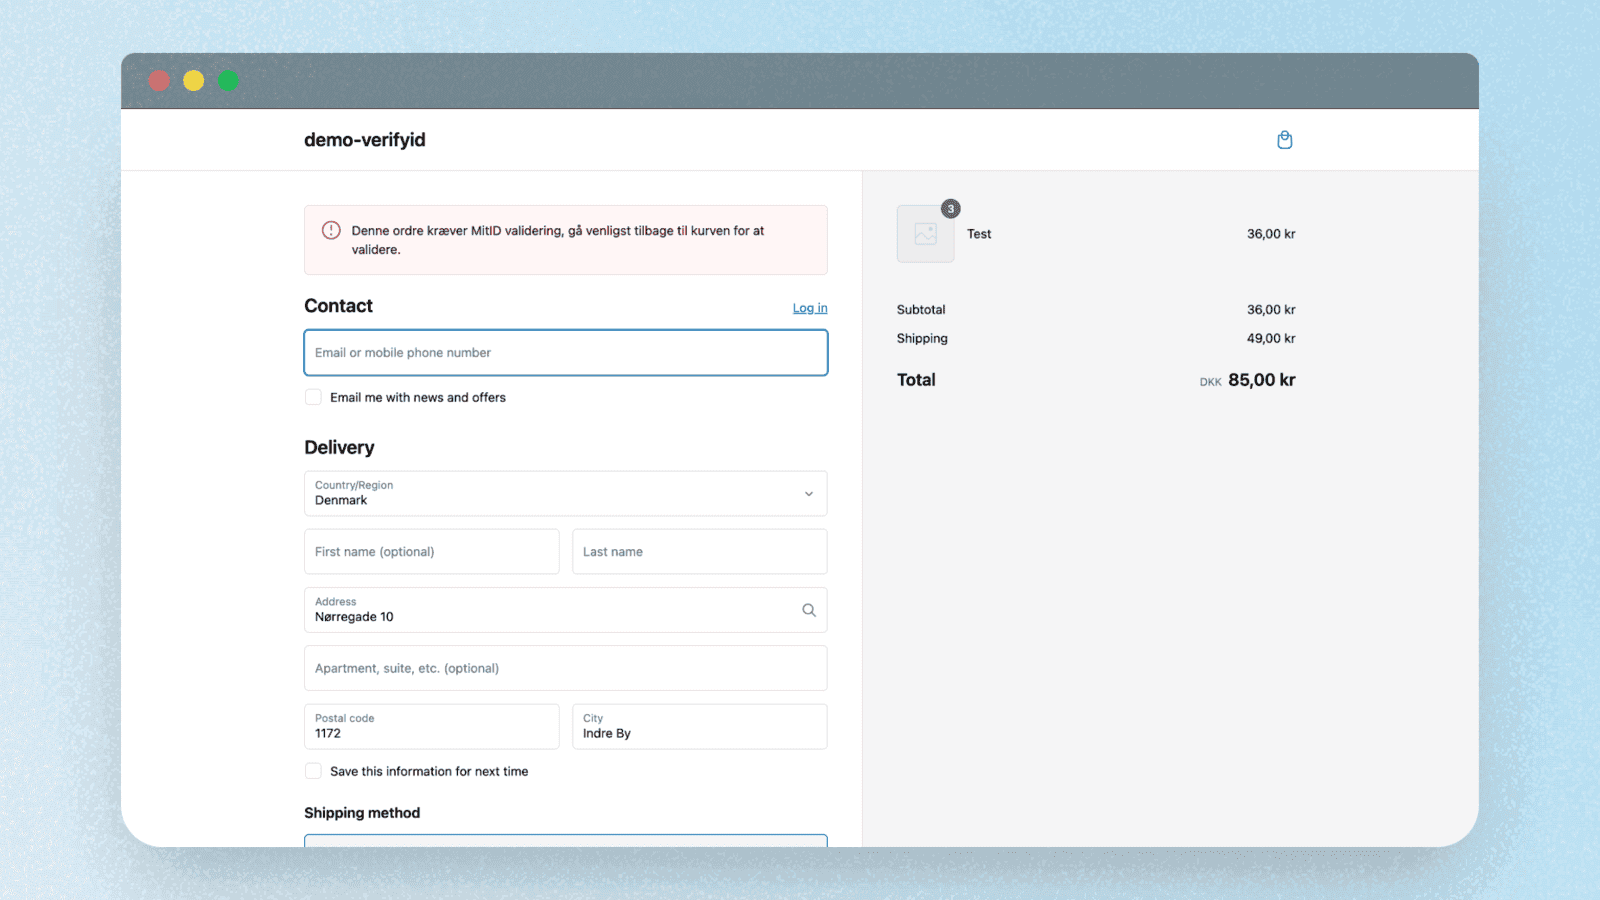Click the Log in link
Image resolution: width=1600 pixels, height=900 pixels.
[x=809, y=308]
